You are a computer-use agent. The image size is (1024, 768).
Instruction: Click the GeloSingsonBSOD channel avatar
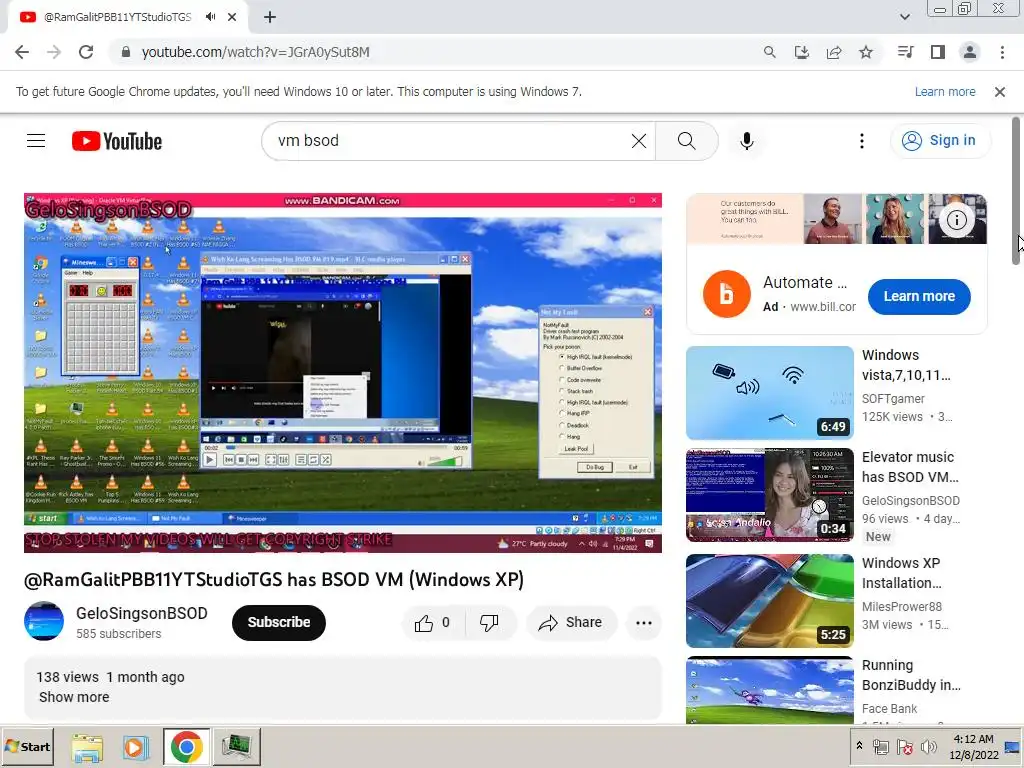pyautogui.click(x=44, y=621)
